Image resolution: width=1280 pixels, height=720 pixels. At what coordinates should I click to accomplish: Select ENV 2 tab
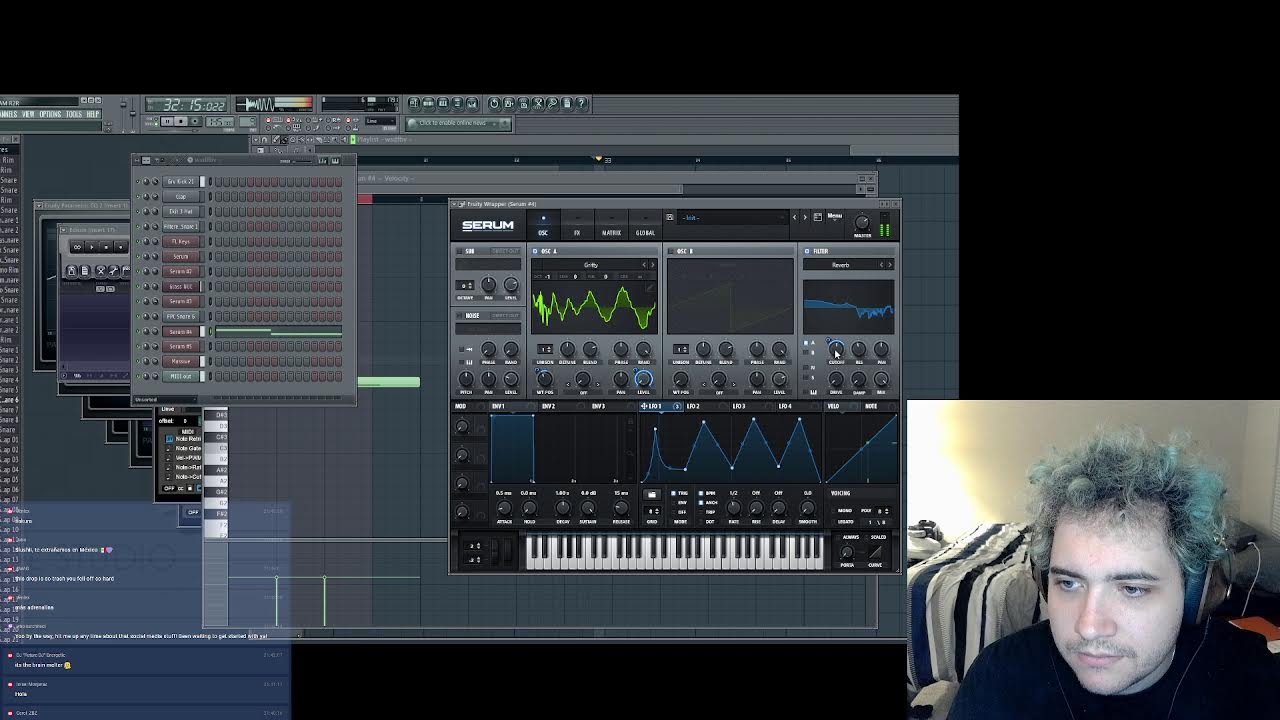click(548, 406)
